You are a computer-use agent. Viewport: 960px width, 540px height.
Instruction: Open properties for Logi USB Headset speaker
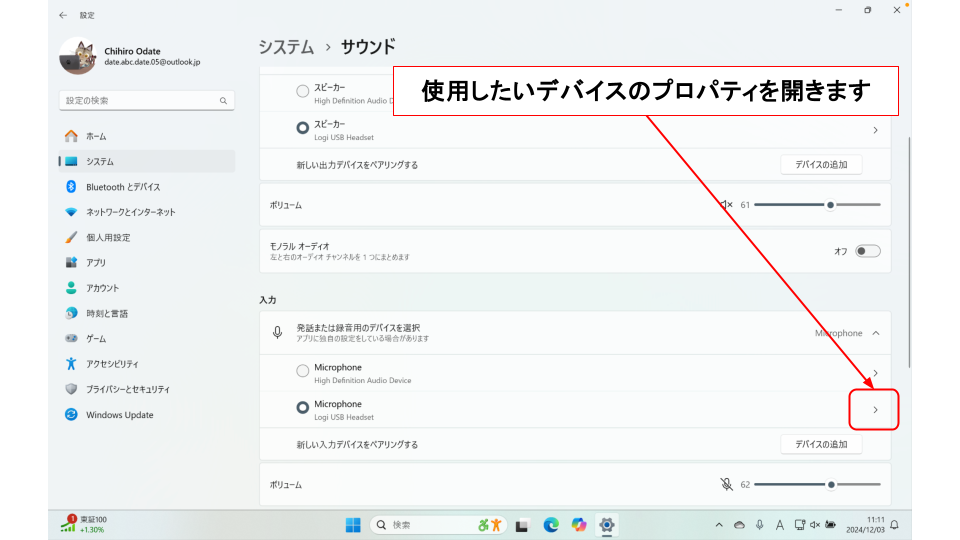coord(875,130)
